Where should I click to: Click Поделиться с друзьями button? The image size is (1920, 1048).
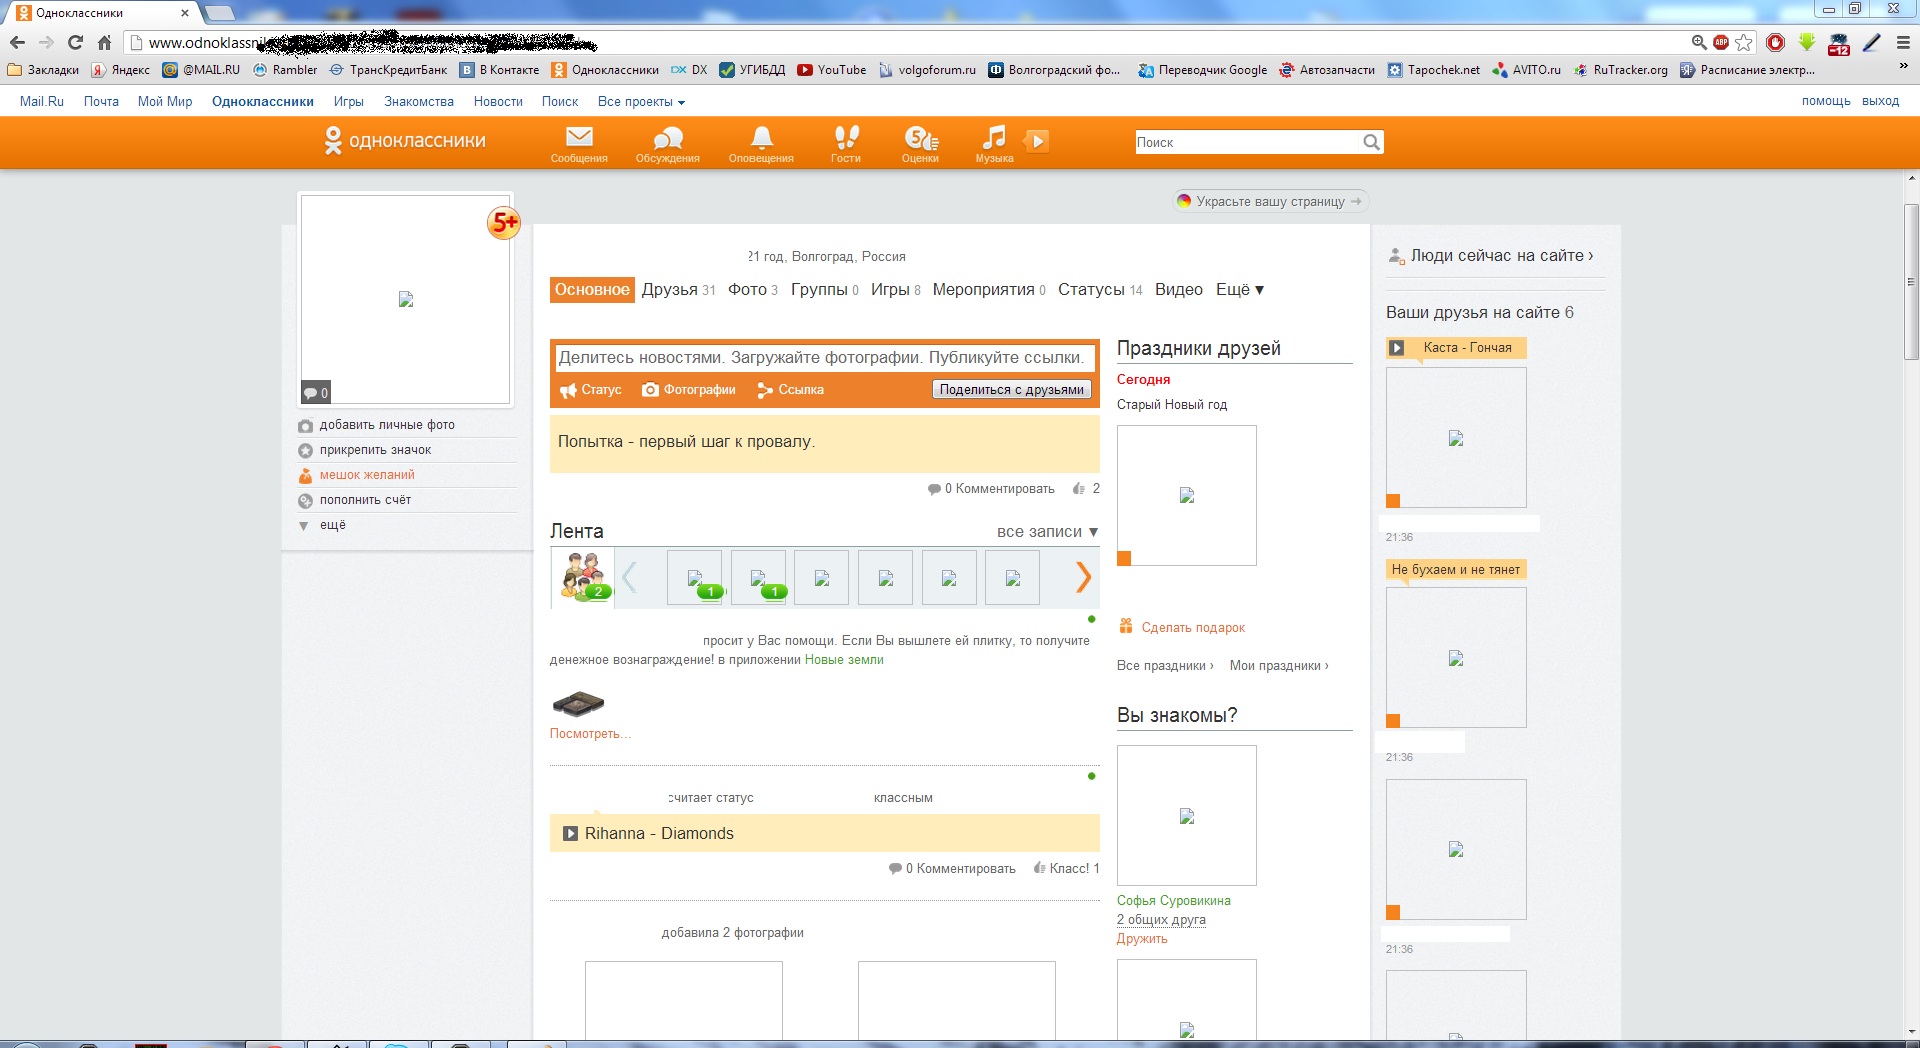point(1011,389)
